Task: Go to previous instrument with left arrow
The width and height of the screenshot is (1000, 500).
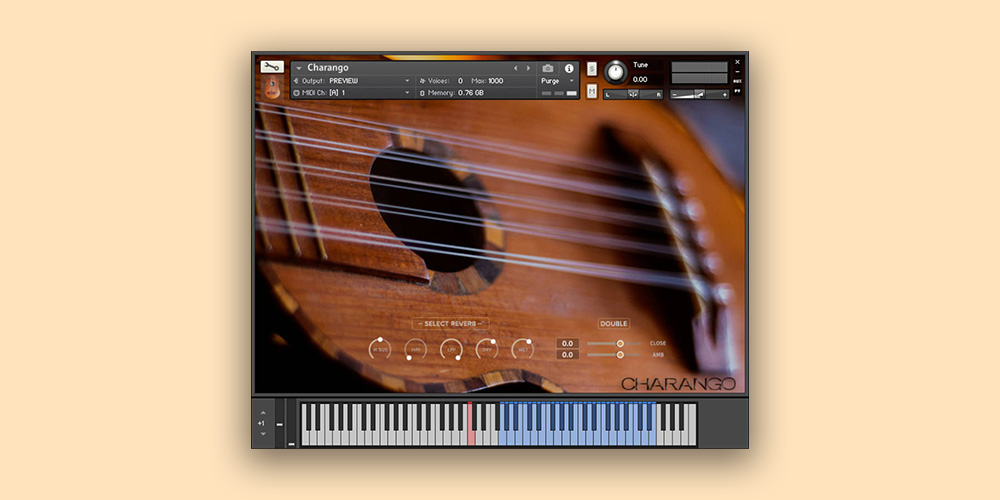Action: pos(516,68)
